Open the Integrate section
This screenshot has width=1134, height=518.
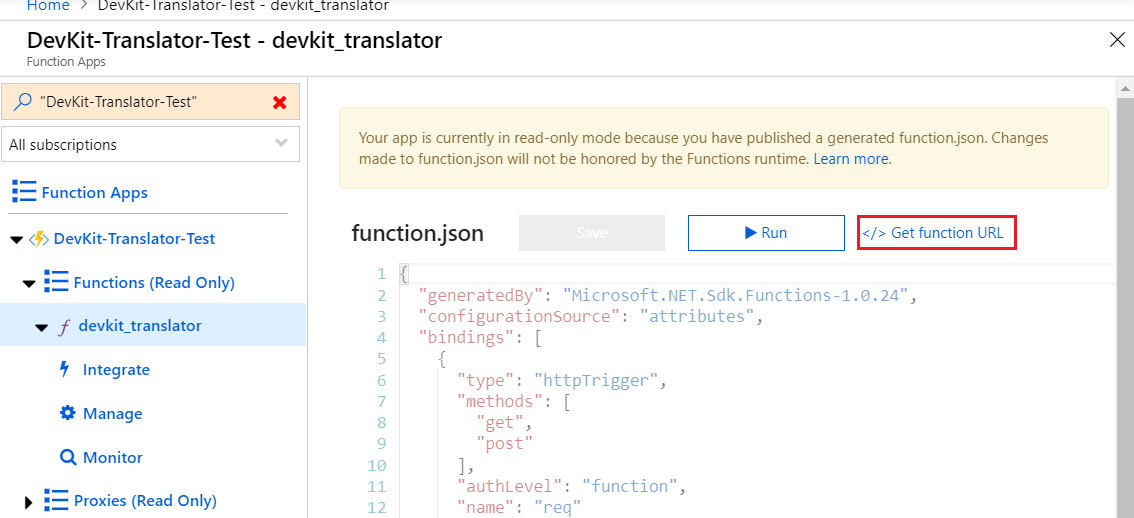116,370
